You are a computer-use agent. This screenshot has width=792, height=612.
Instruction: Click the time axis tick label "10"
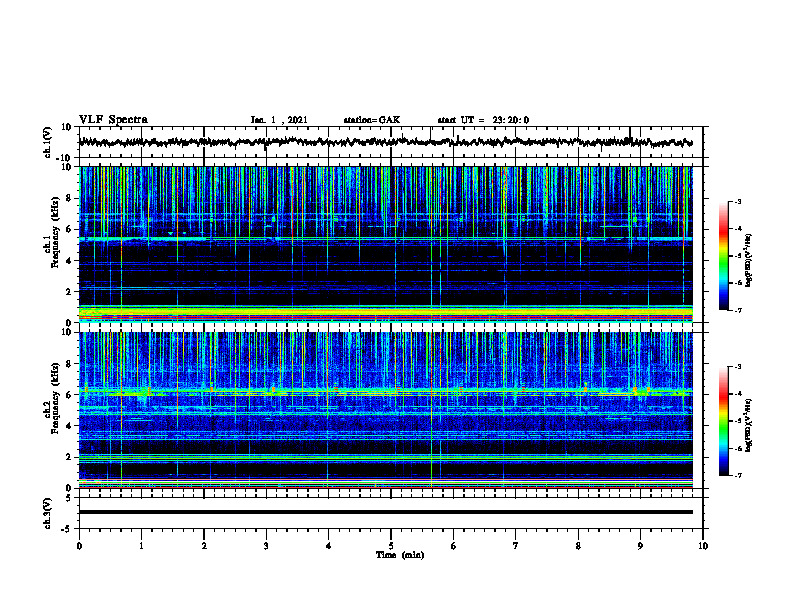pyautogui.click(x=703, y=546)
